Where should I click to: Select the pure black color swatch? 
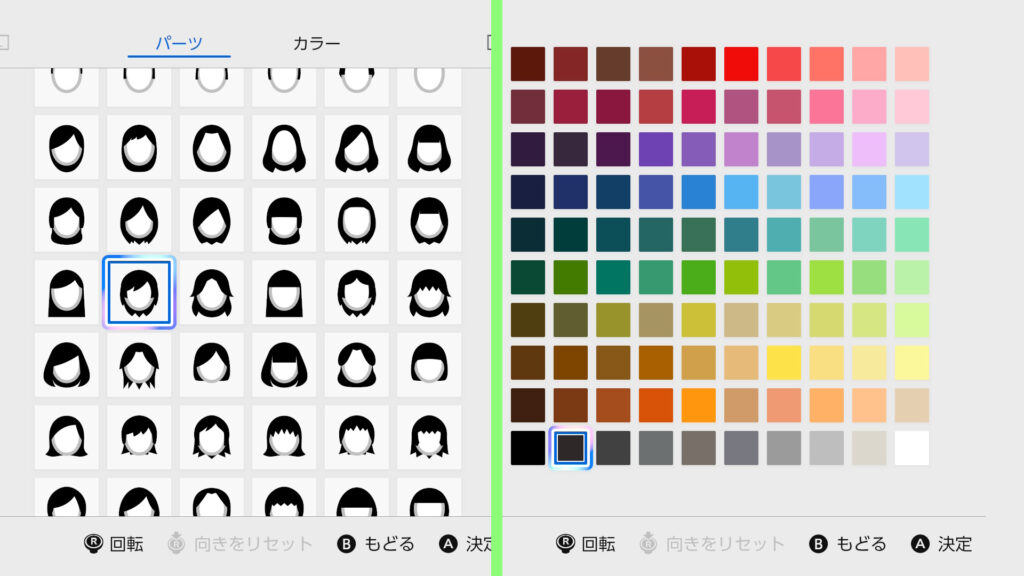coord(527,448)
